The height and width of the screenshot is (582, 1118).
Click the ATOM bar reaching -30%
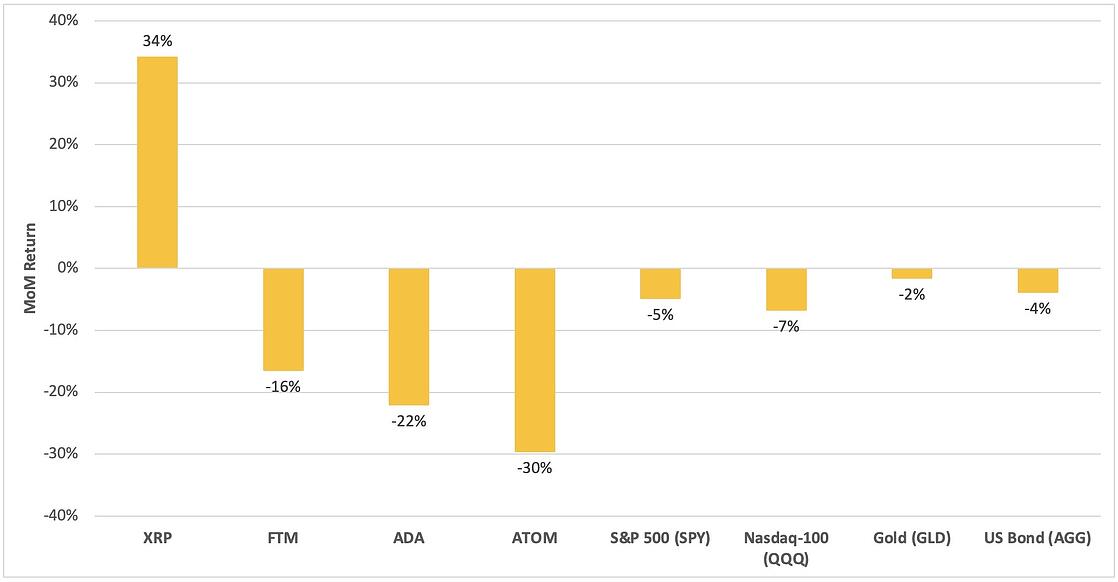tap(535, 360)
